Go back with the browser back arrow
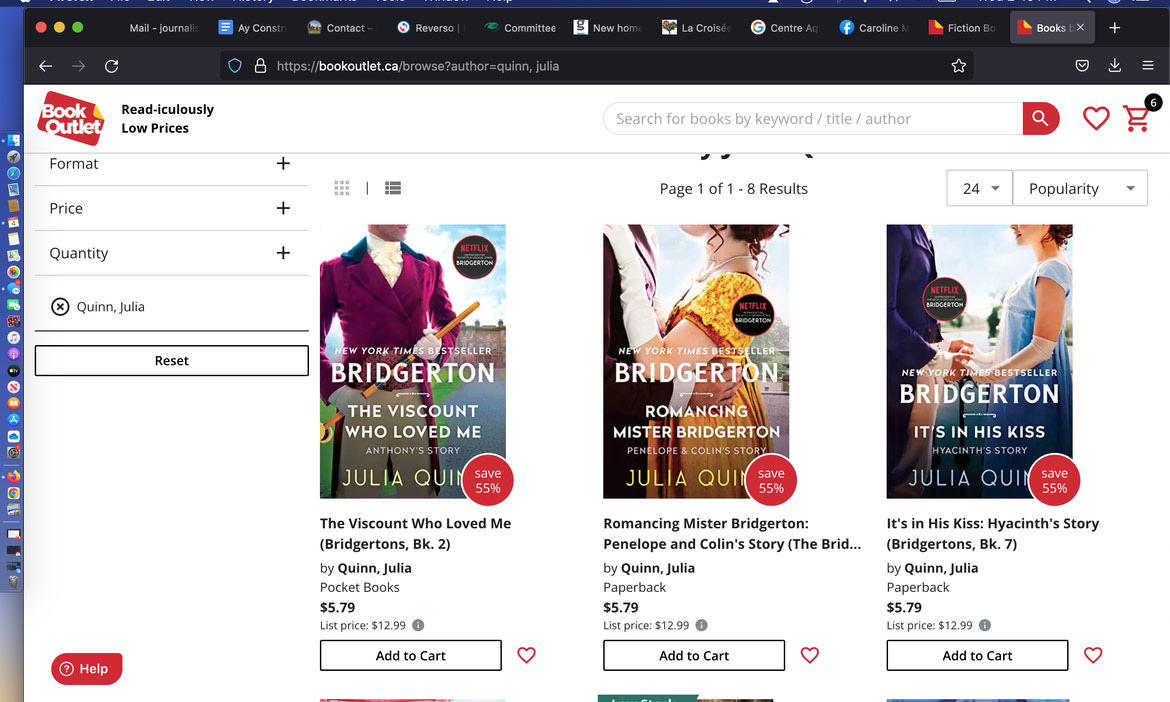Image resolution: width=1170 pixels, height=702 pixels. pyautogui.click(x=46, y=66)
